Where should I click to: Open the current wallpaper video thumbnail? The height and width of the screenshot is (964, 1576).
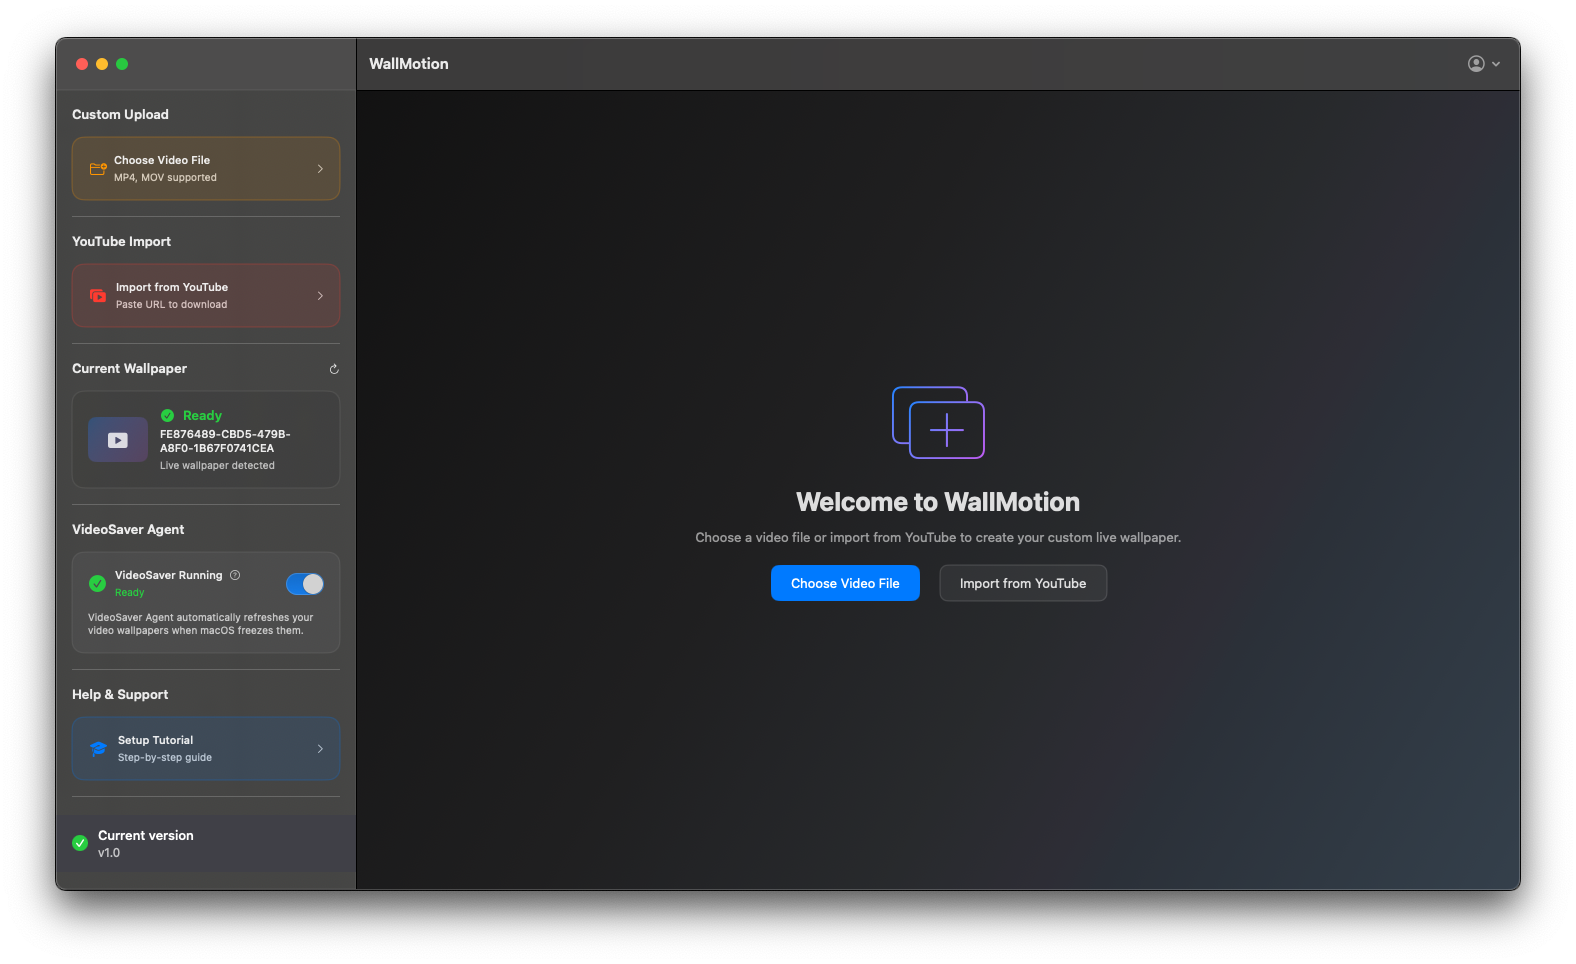[x=118, y=440]
